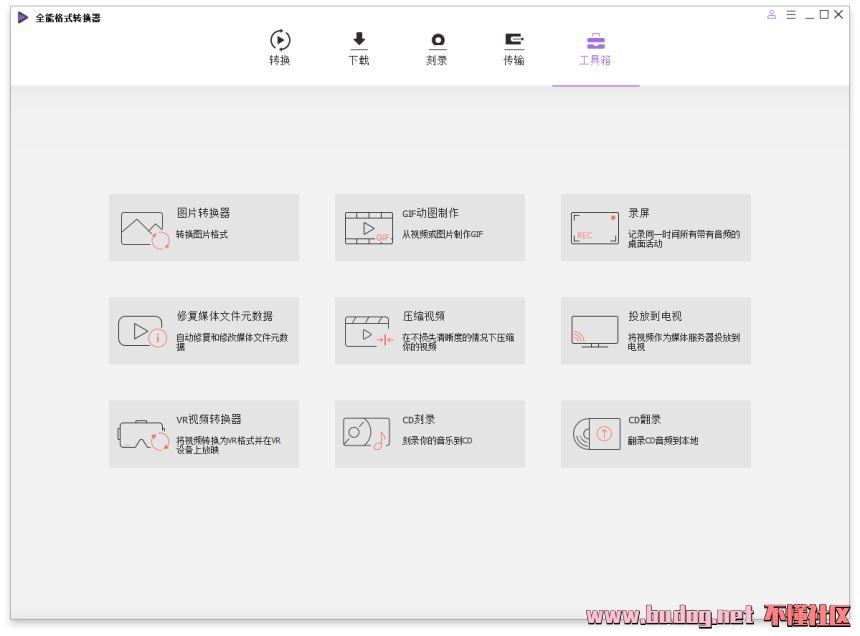Click the 全能格式转换器 app logo

click(23, 17)
